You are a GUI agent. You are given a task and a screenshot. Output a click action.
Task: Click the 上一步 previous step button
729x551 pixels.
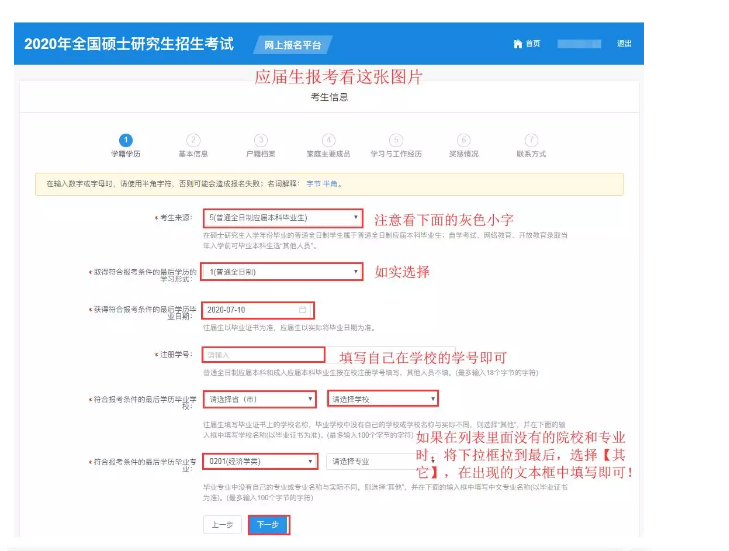[x=222, y=524]
